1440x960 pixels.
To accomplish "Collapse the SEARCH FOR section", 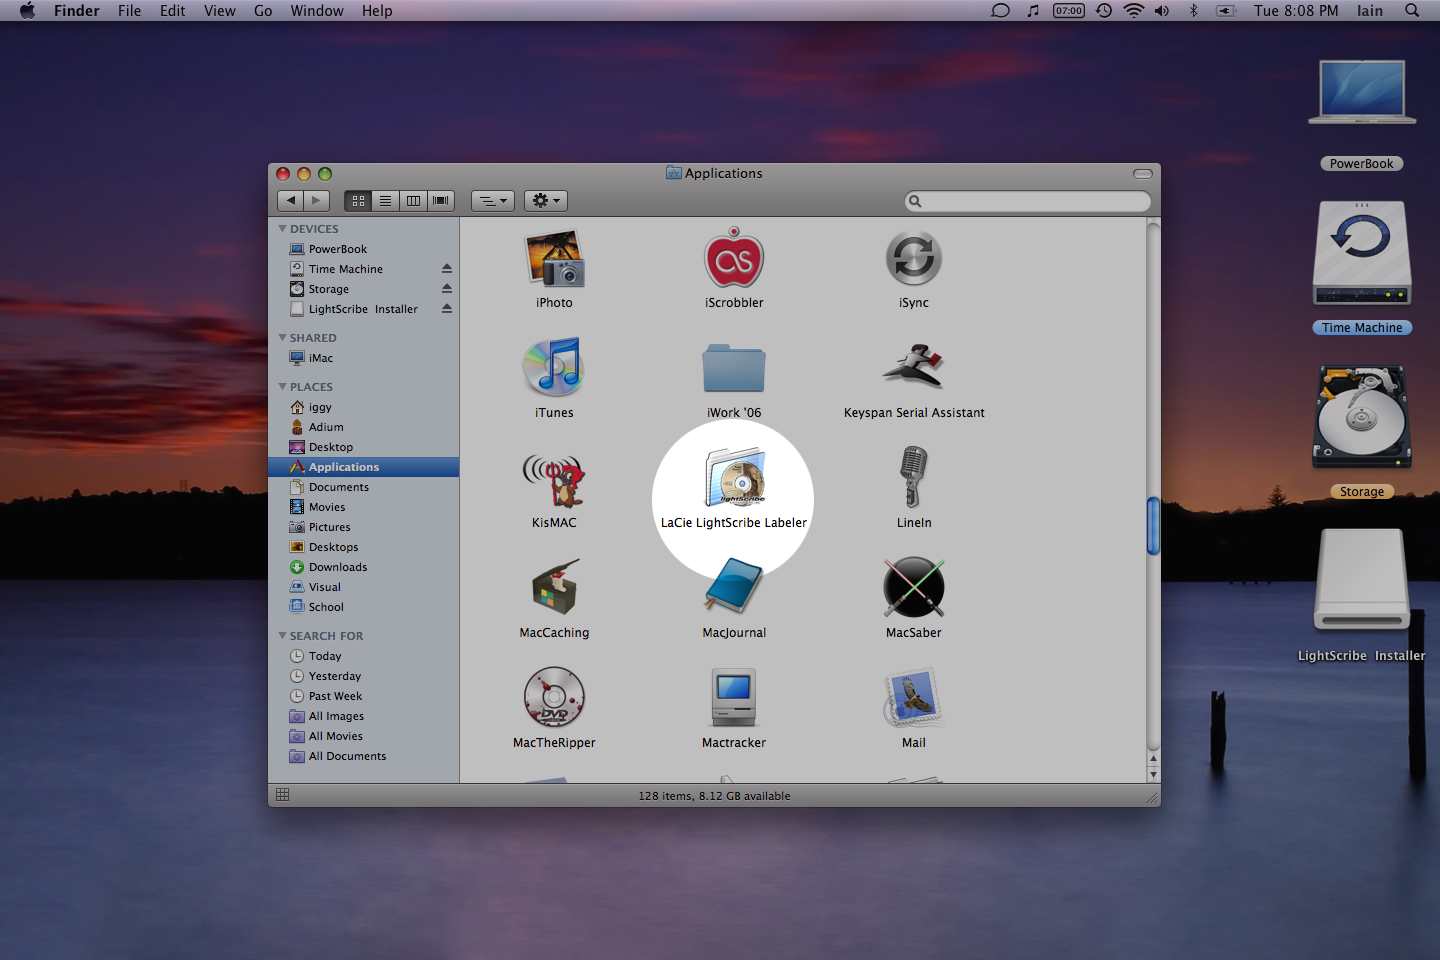I will (283, 636).
